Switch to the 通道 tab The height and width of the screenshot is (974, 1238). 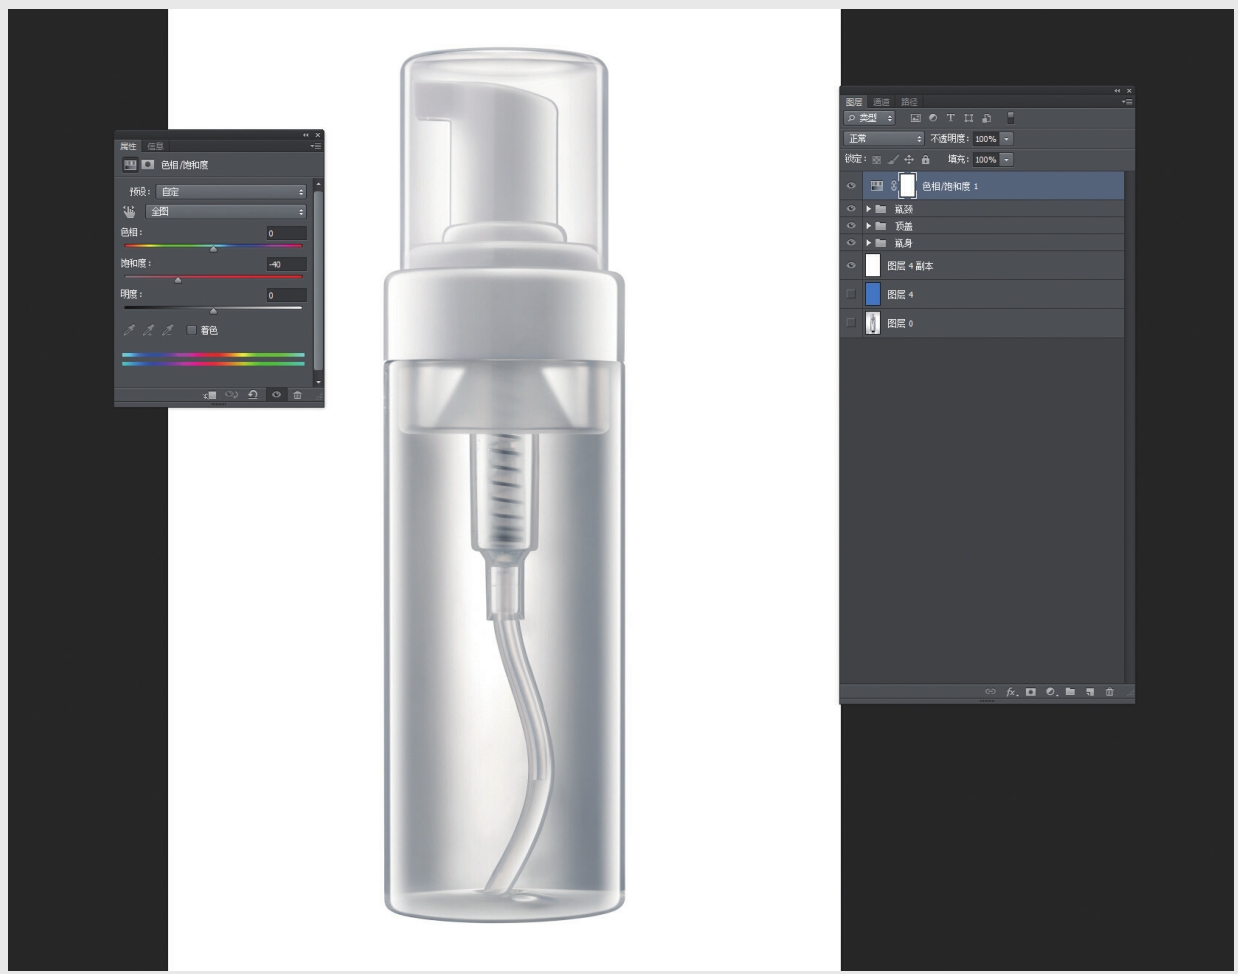881,102
